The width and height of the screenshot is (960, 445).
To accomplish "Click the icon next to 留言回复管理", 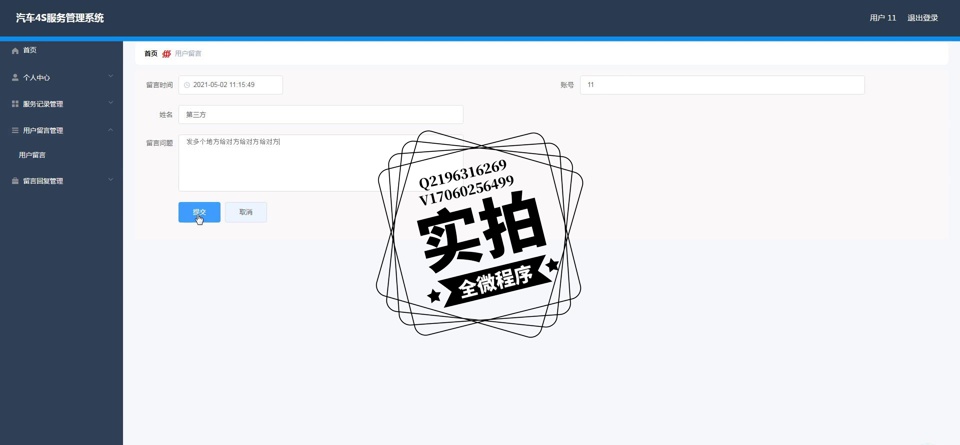I will pyautogui.click(x=15, y=181).
